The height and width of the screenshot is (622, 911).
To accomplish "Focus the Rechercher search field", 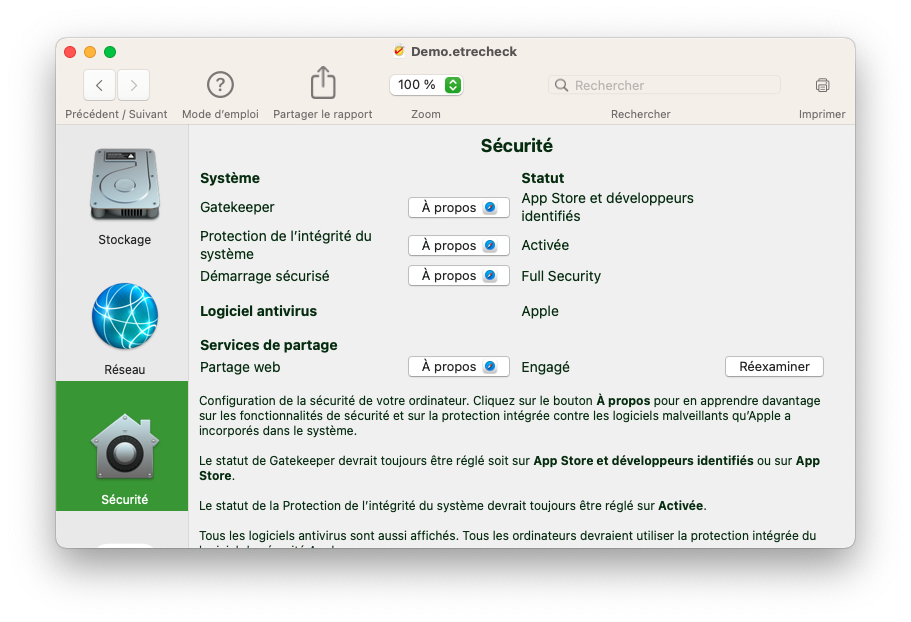I will click(664, 85).
